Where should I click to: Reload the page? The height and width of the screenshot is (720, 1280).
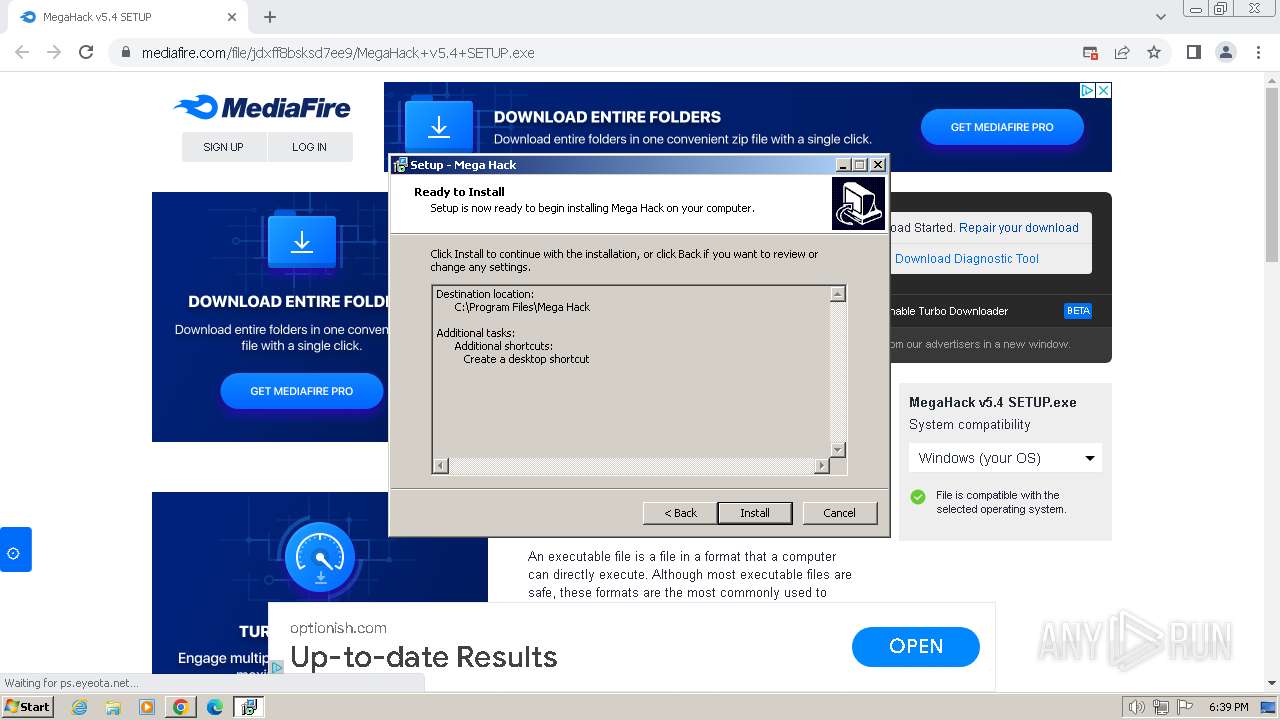pos(86,52)
